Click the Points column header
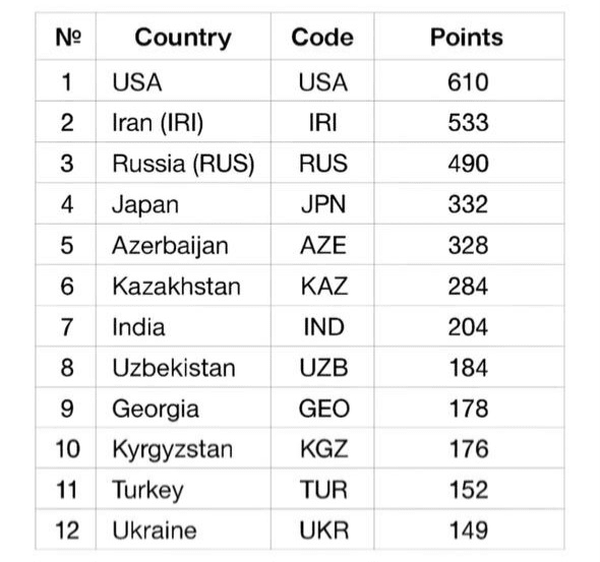The width and height of the screenshot is (600, 562). [466, 38]
